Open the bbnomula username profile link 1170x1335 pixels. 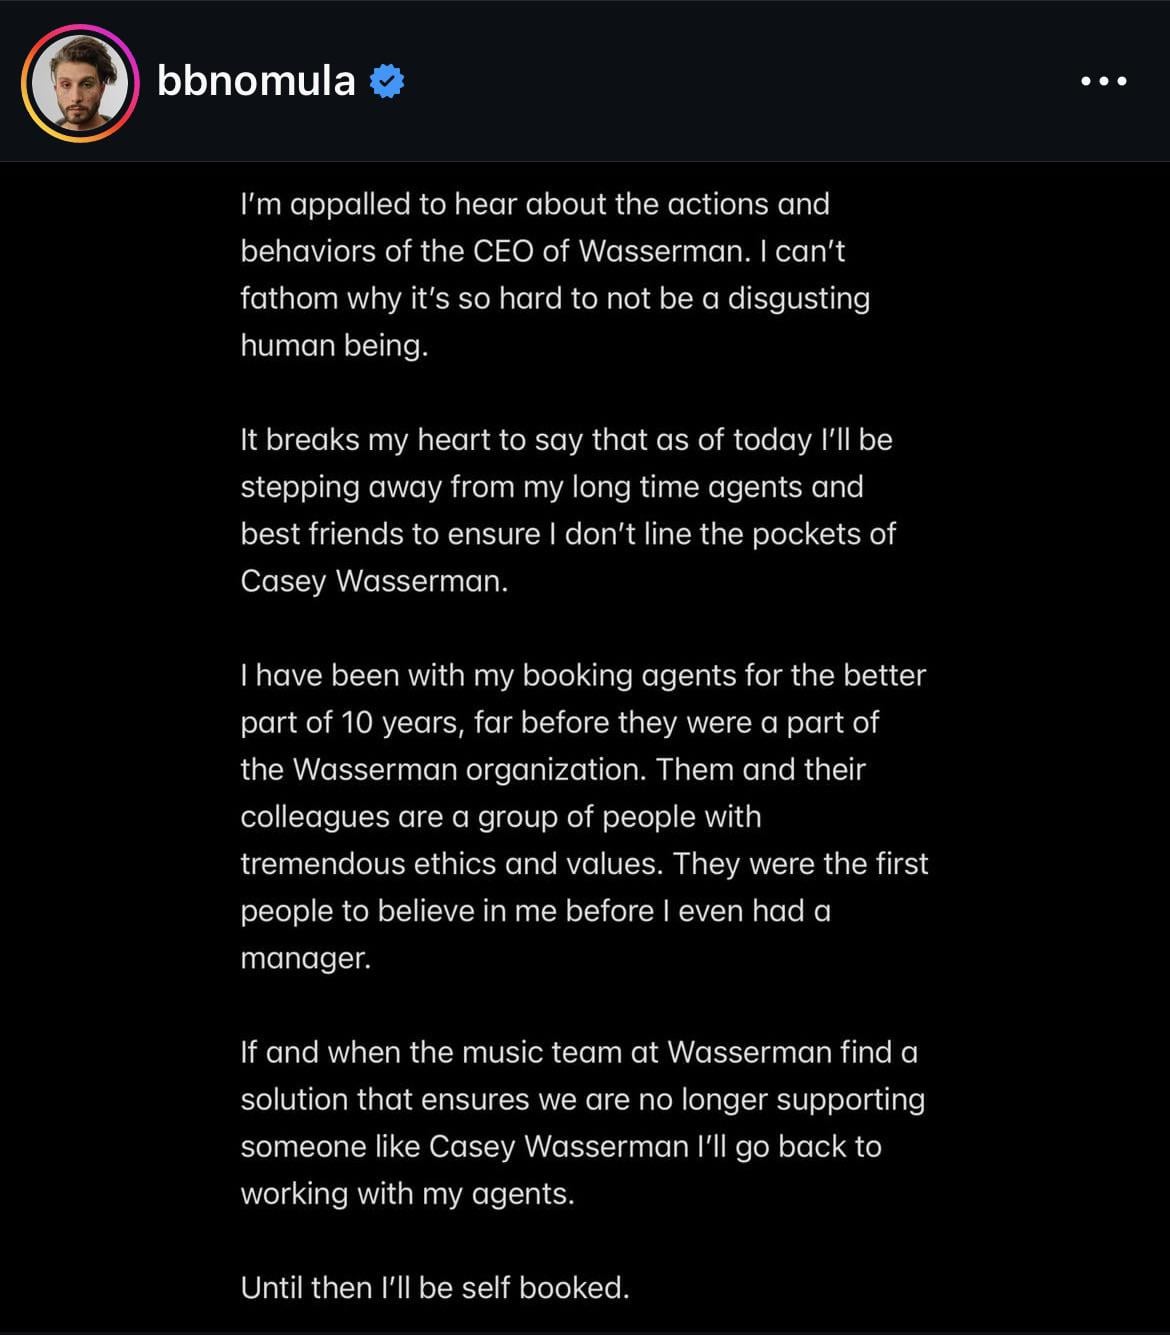point(256,81)
